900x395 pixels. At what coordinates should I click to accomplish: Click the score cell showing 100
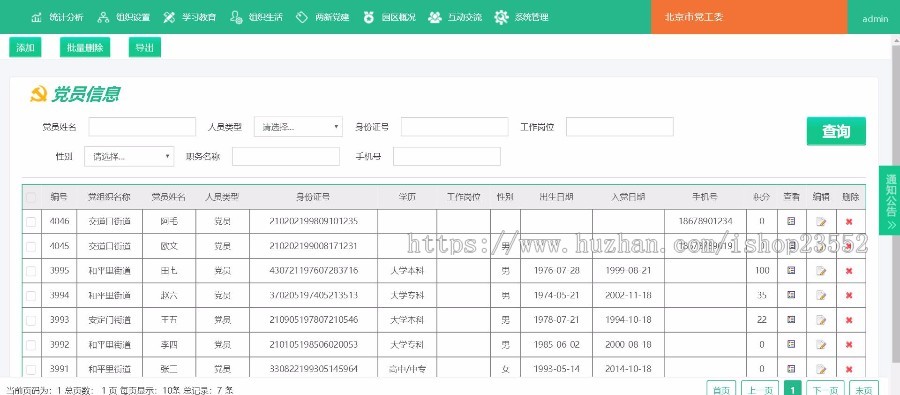tap(762, 270)
